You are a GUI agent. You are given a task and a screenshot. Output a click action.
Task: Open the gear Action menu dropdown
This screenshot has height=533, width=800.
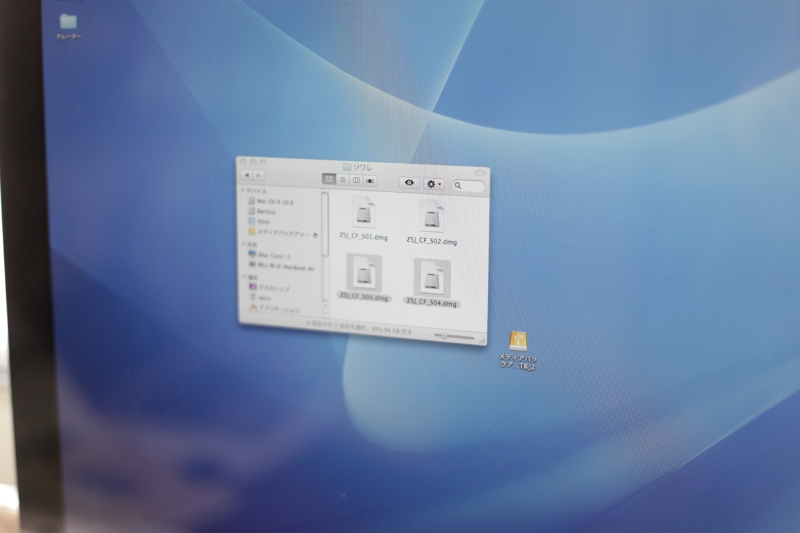434,184
